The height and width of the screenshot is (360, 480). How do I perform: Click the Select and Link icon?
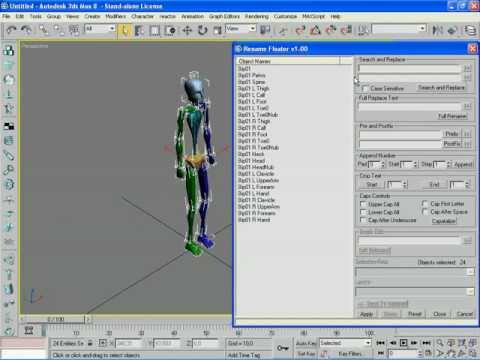point(43,30)
